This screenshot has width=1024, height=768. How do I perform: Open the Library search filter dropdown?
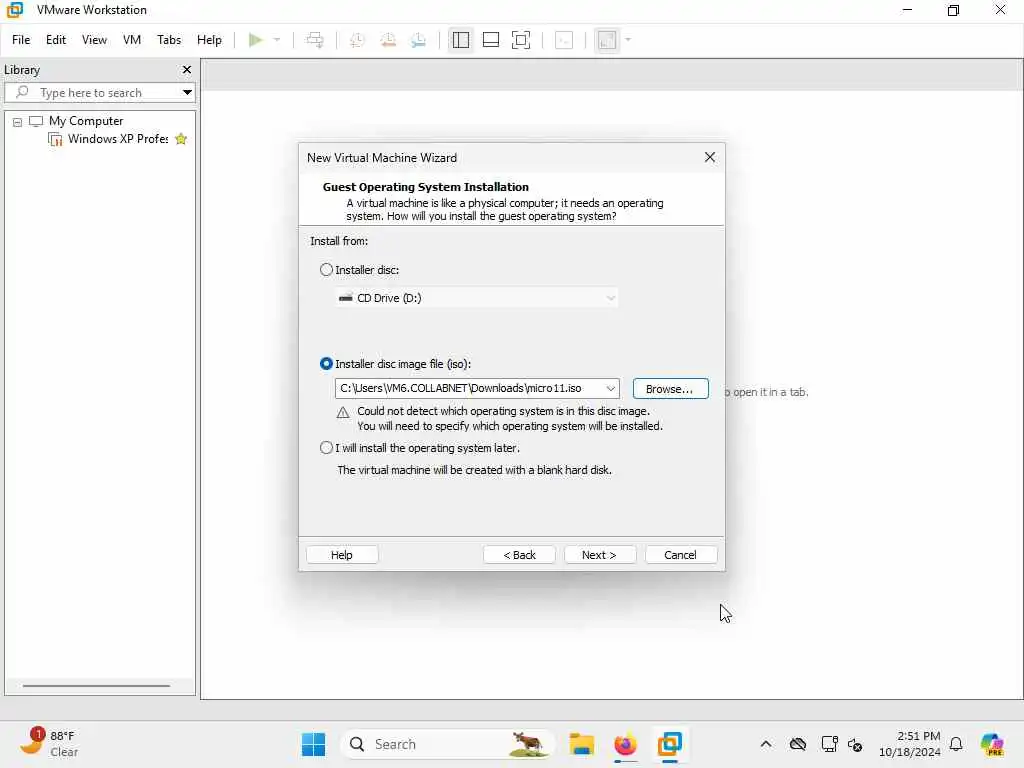[187, 92]
